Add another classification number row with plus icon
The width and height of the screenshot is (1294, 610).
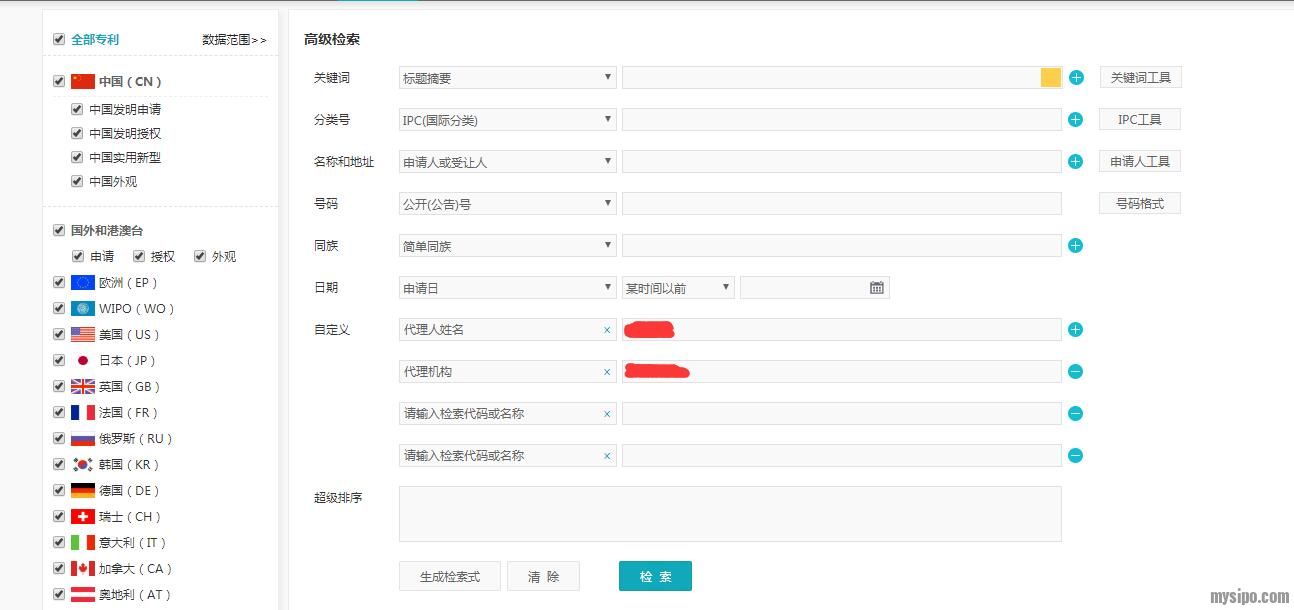tap(1076, 120)
